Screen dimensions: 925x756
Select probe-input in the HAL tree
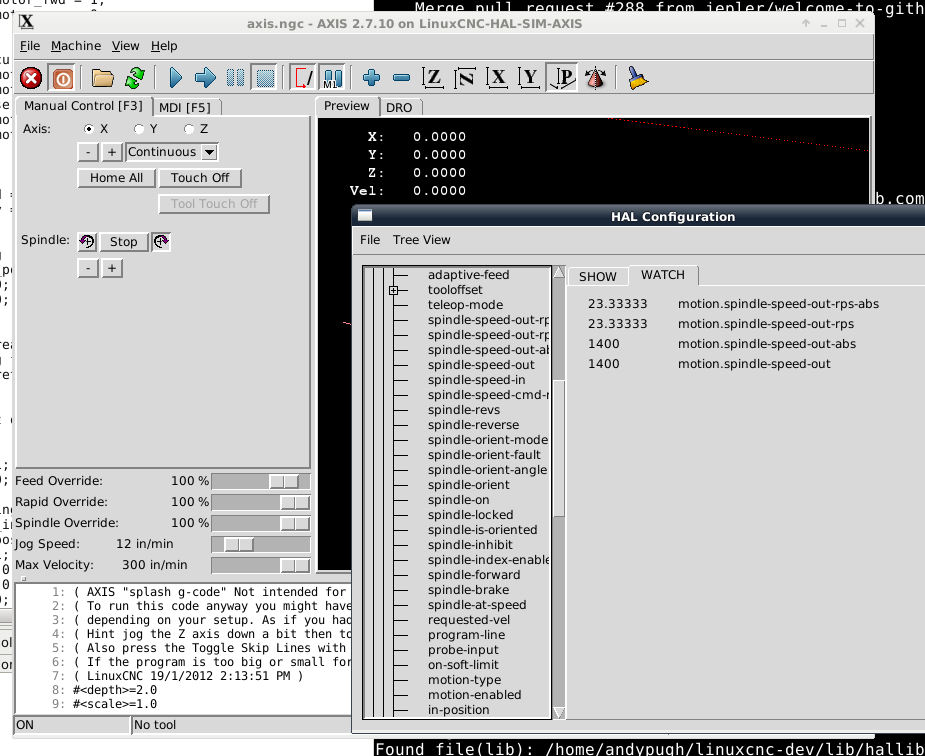[x=463, y=650]
